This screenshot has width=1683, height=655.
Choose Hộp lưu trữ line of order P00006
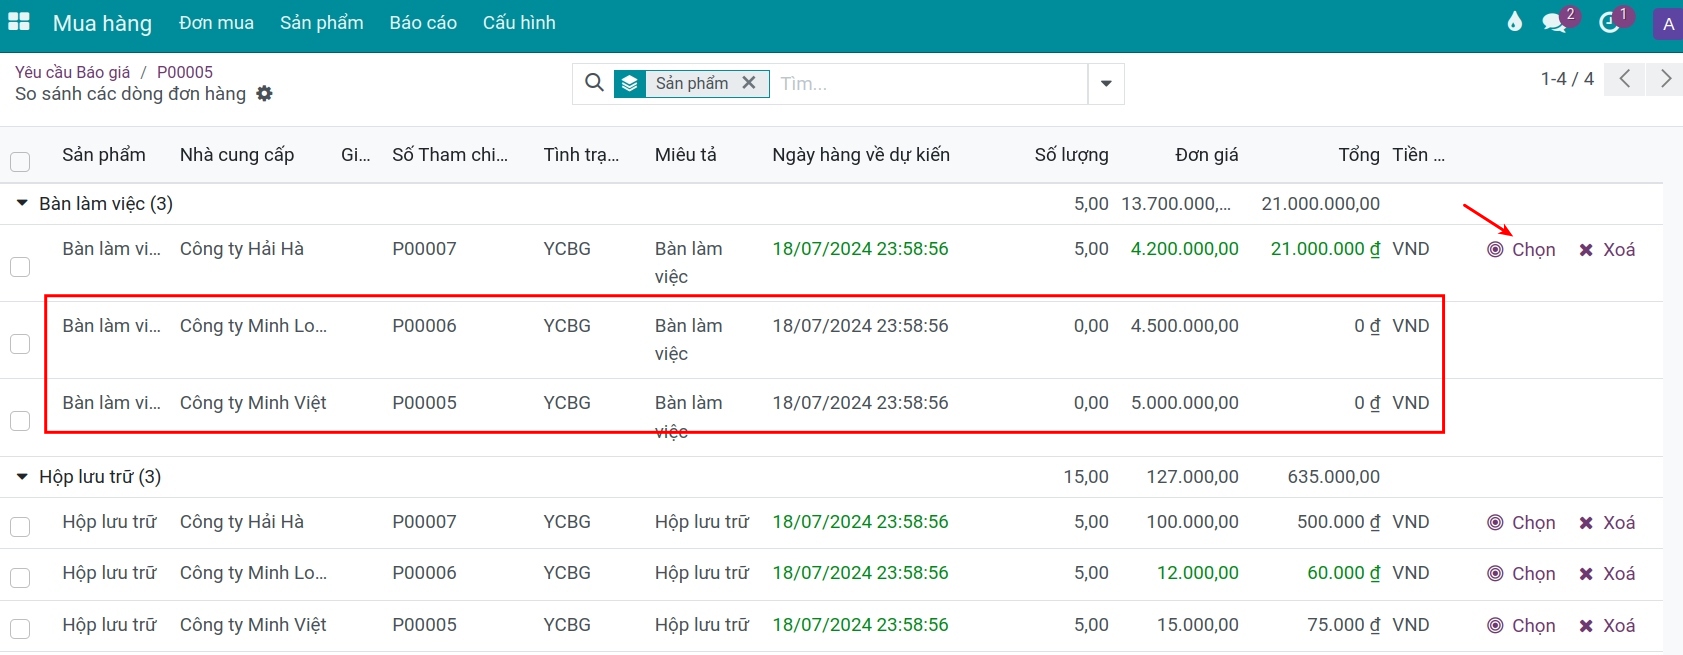pos(1521,574)
